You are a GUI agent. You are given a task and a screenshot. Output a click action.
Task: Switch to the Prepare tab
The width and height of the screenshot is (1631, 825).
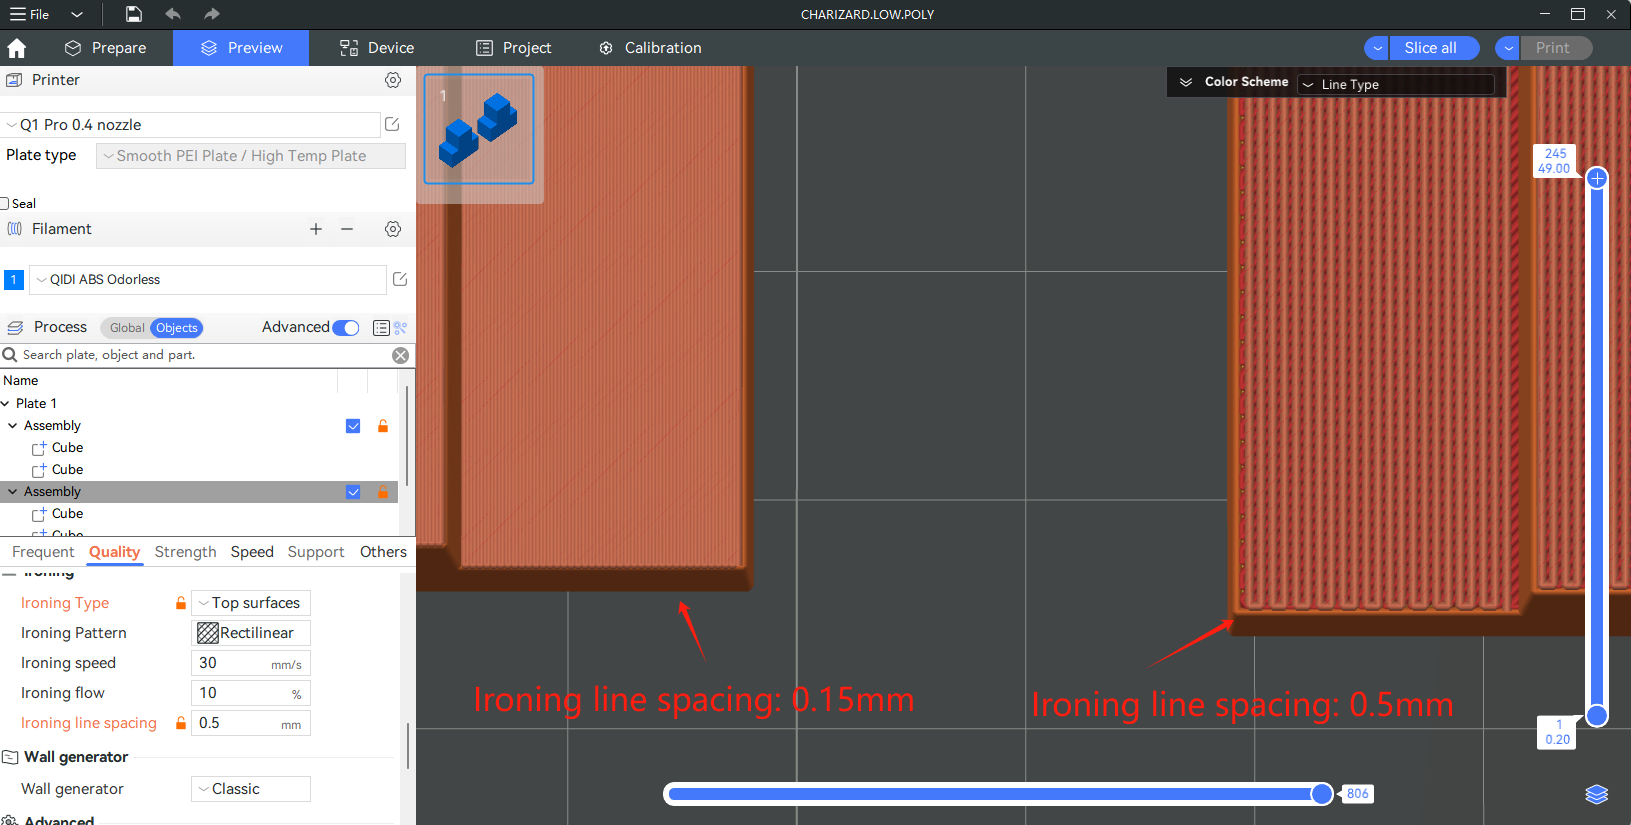pyautogui.click(x=105, y=48)
